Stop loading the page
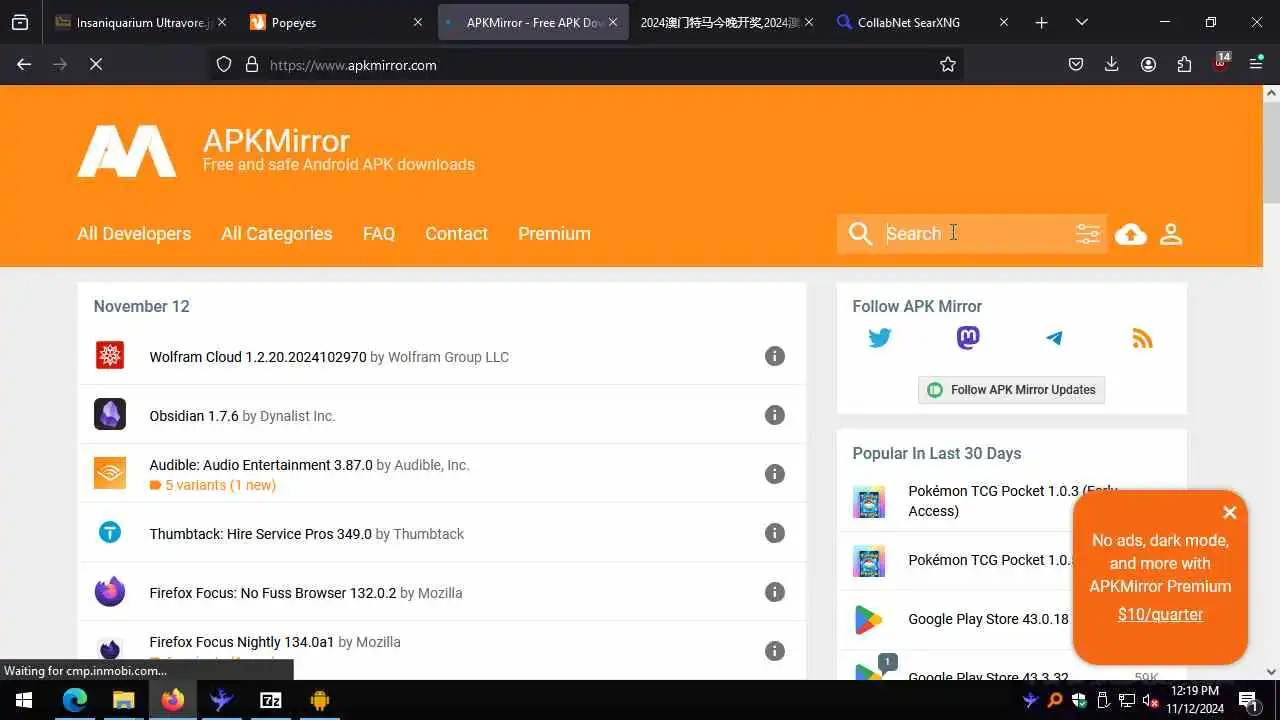Screen dimensions: 1280x720 [x=96, y=64]
